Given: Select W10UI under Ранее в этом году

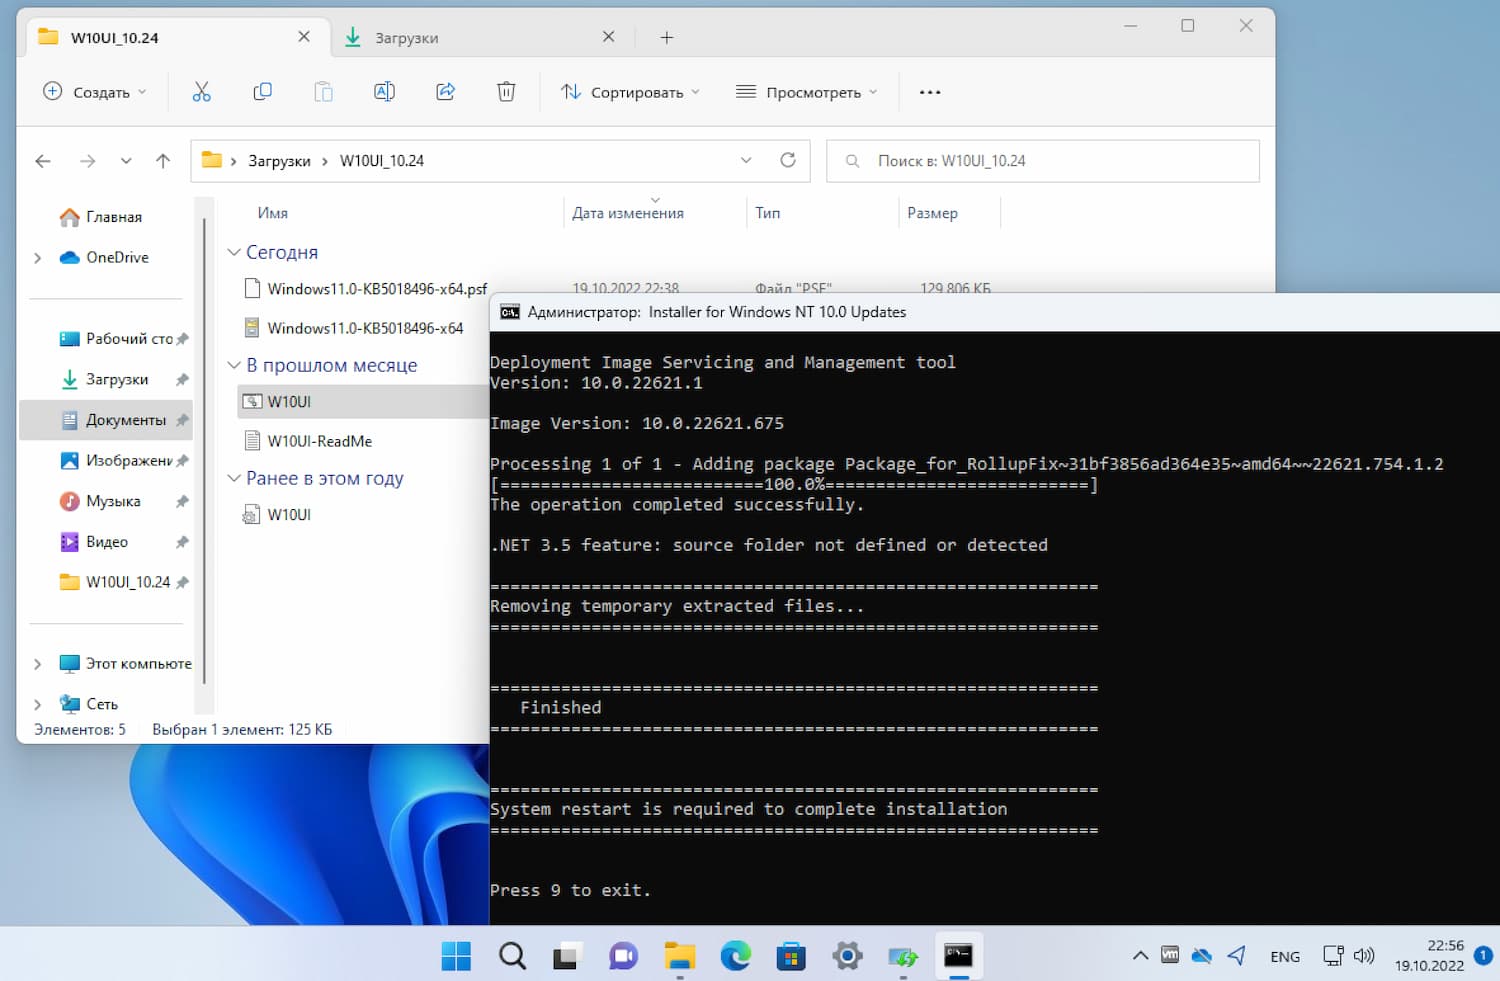Looking at the screenshot, I should click(x=278, y=514).
